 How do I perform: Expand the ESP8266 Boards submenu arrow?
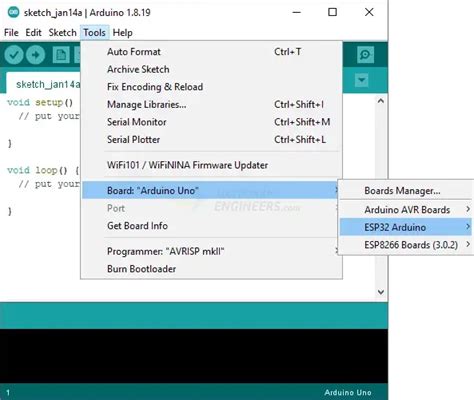(x=468, y=244)
